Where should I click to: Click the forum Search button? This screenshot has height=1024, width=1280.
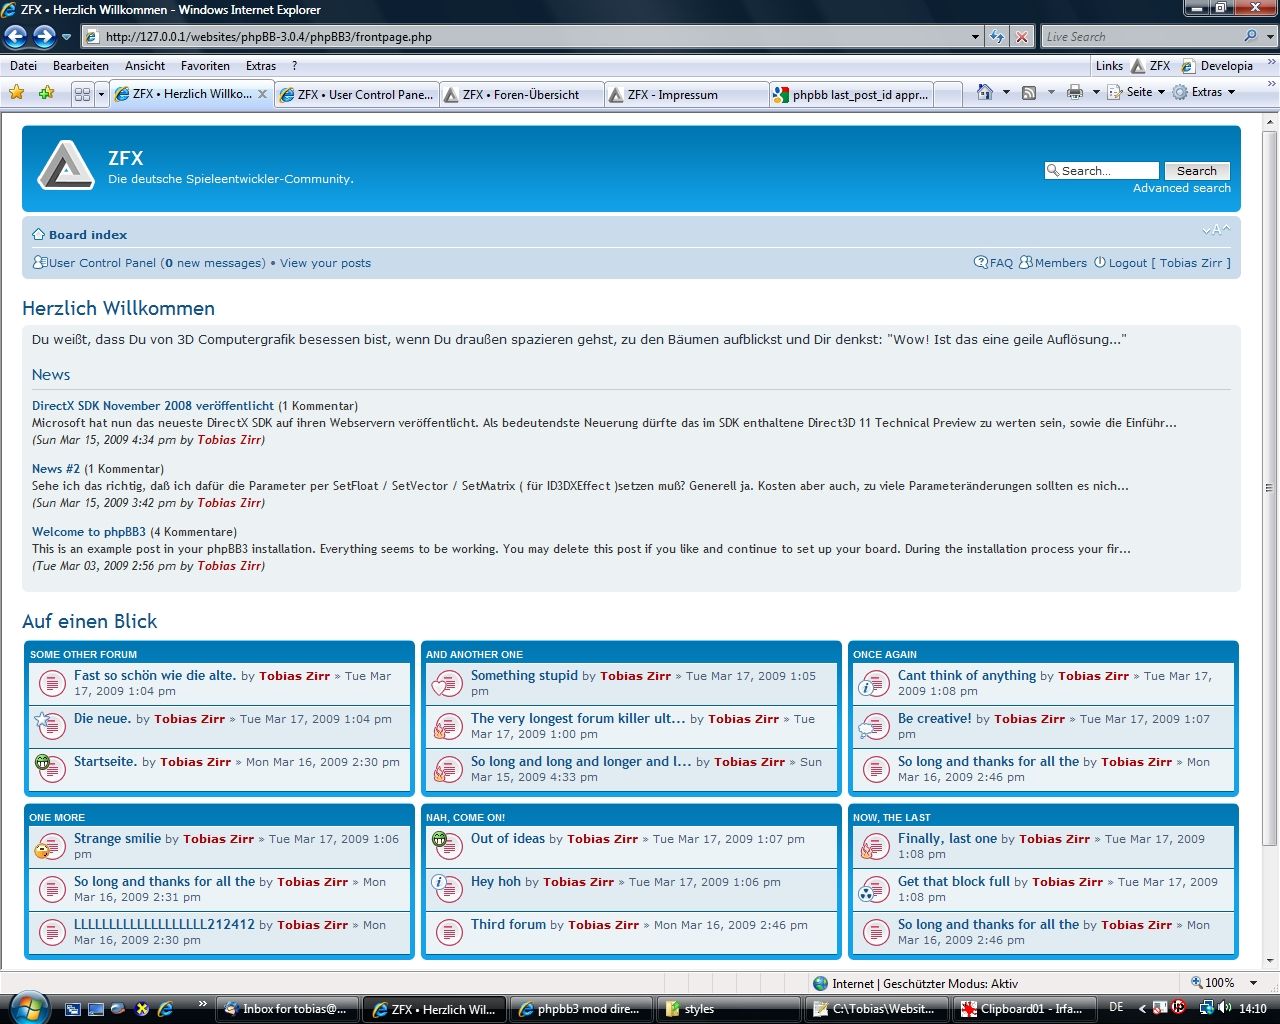pos(1196,171)
